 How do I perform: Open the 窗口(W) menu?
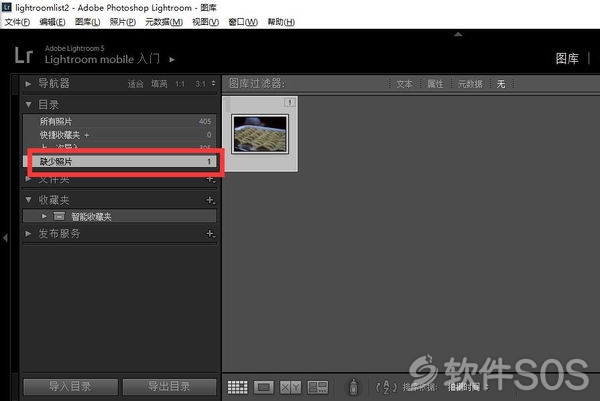243,22
